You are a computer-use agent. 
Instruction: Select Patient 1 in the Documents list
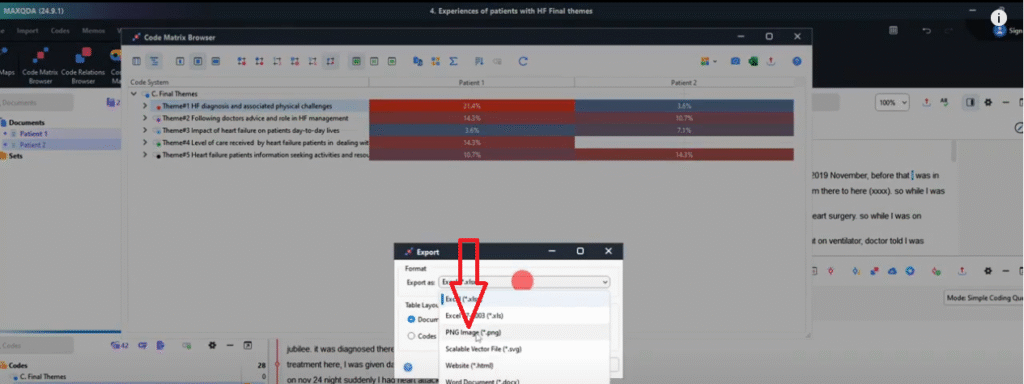[33, 133]
